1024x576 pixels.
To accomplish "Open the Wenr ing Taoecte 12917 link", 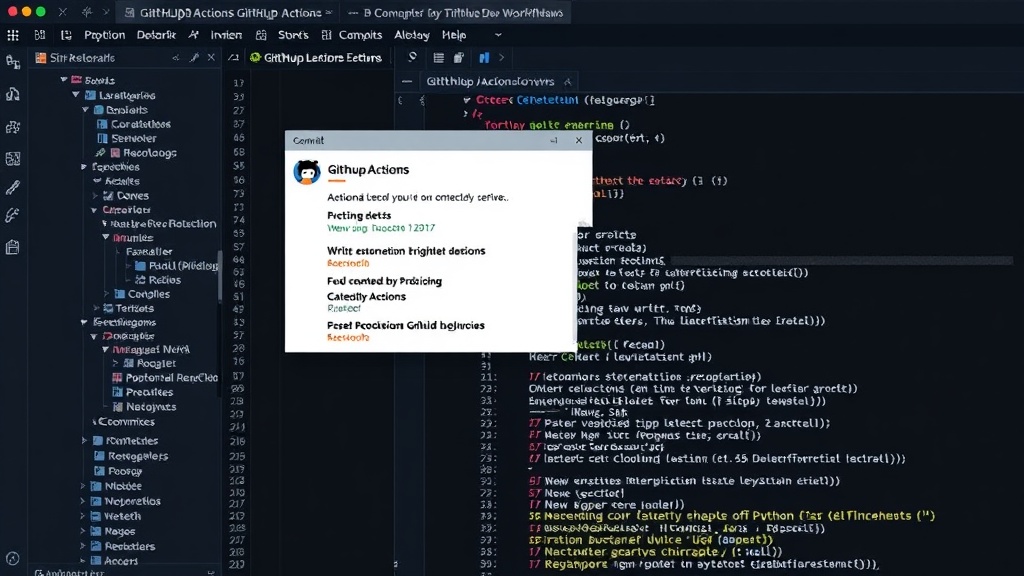I will click(381, 228).
